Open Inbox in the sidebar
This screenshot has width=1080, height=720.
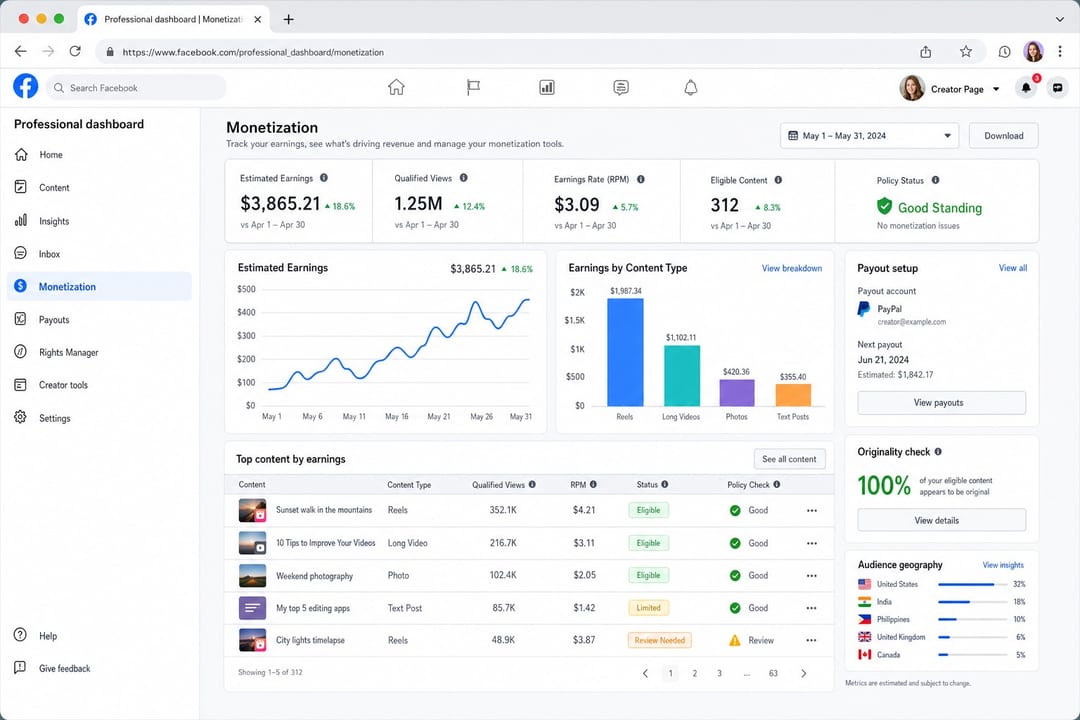99,254
